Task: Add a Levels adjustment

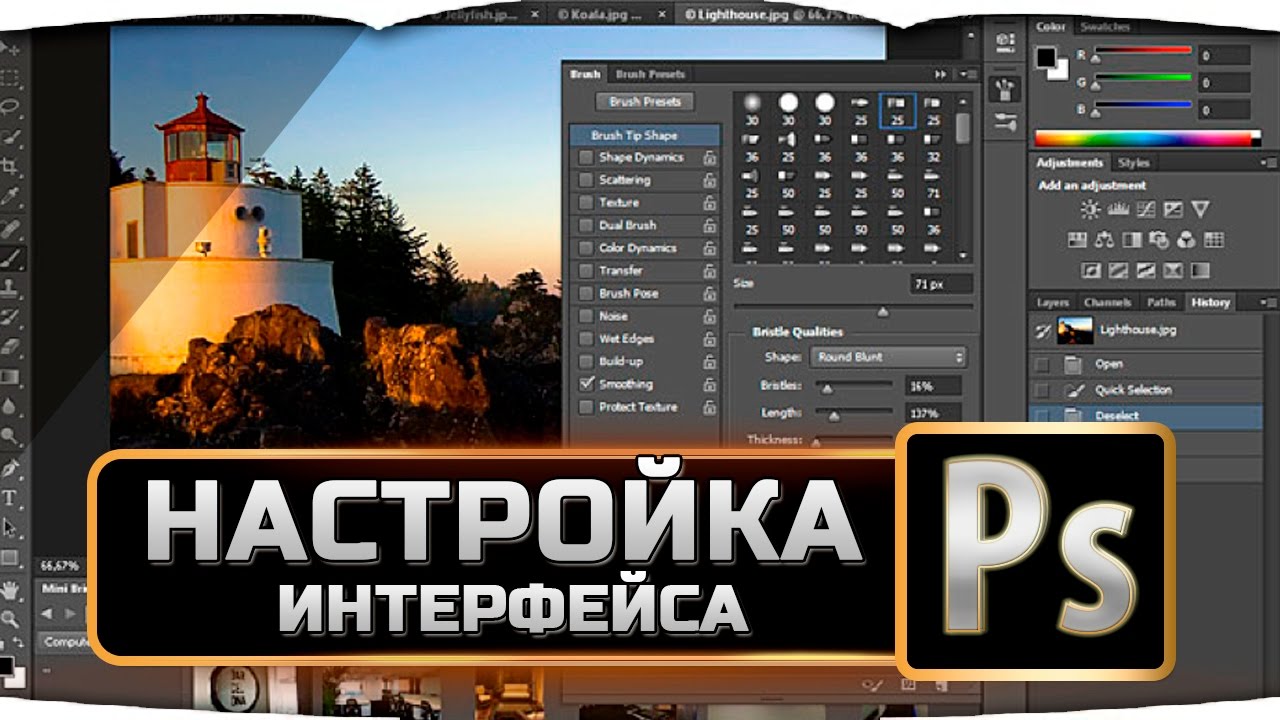Action: point(1118,209)
